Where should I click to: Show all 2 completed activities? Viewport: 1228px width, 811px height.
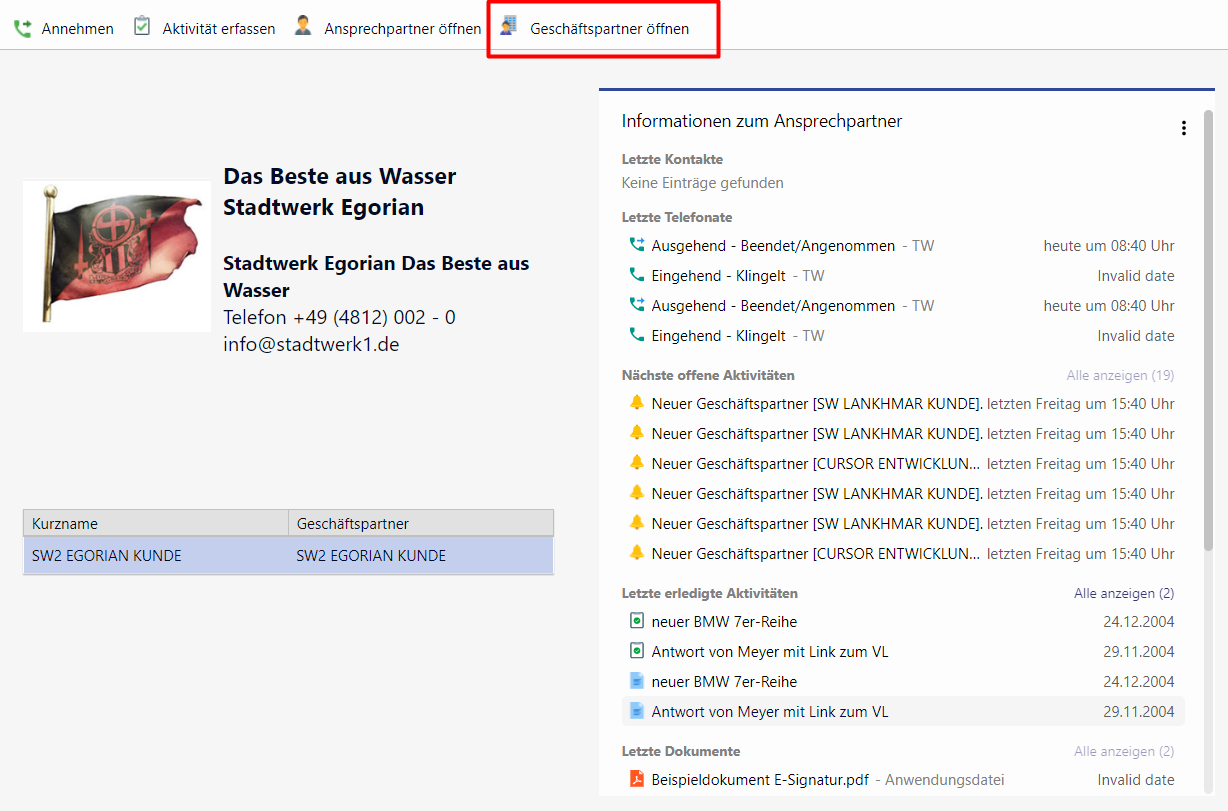tap(1124, 593)
